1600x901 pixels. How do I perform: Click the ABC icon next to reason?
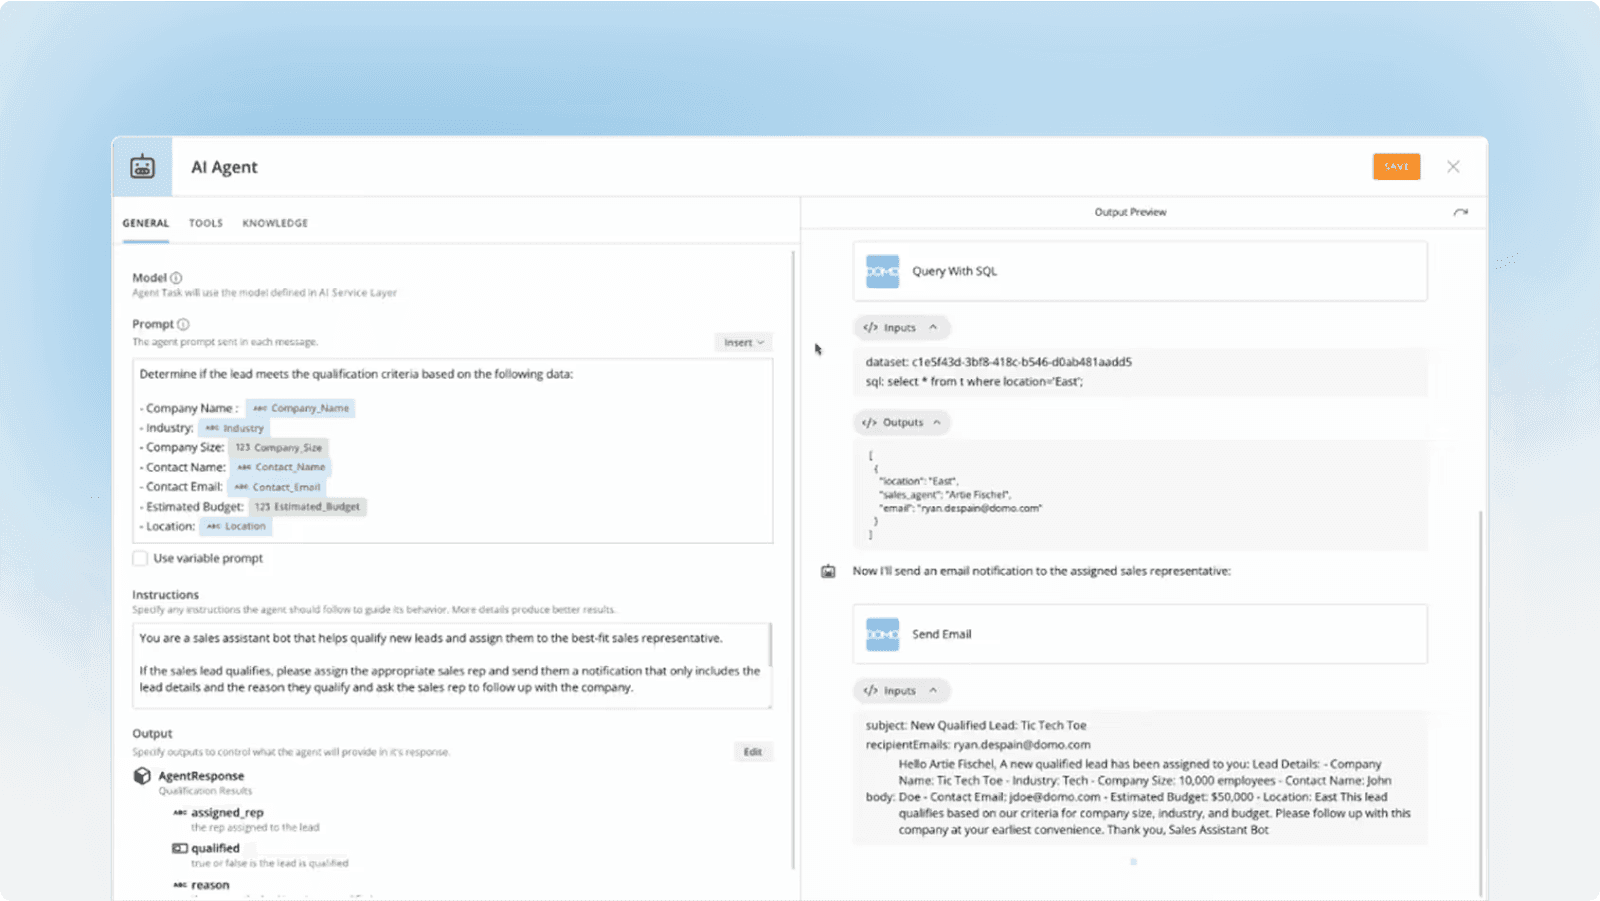click(180, 885)
